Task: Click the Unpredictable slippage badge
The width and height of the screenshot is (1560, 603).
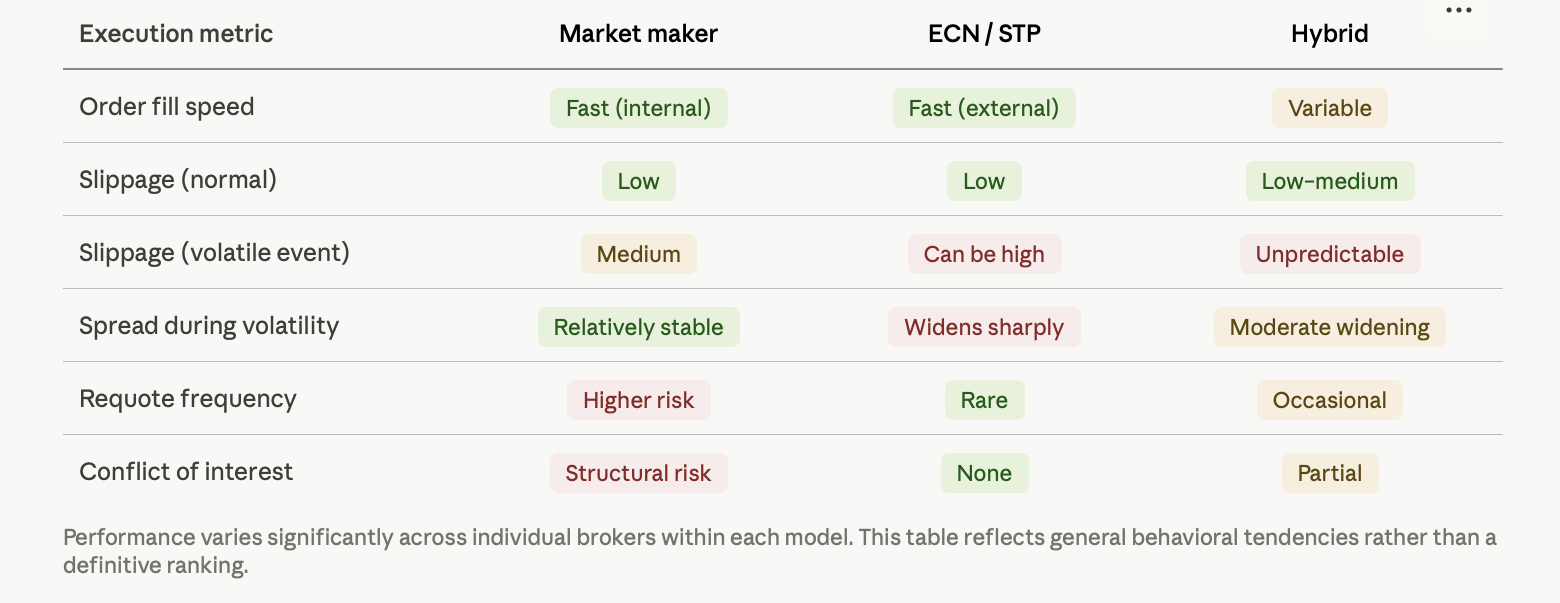Action: click(1329, 254)
